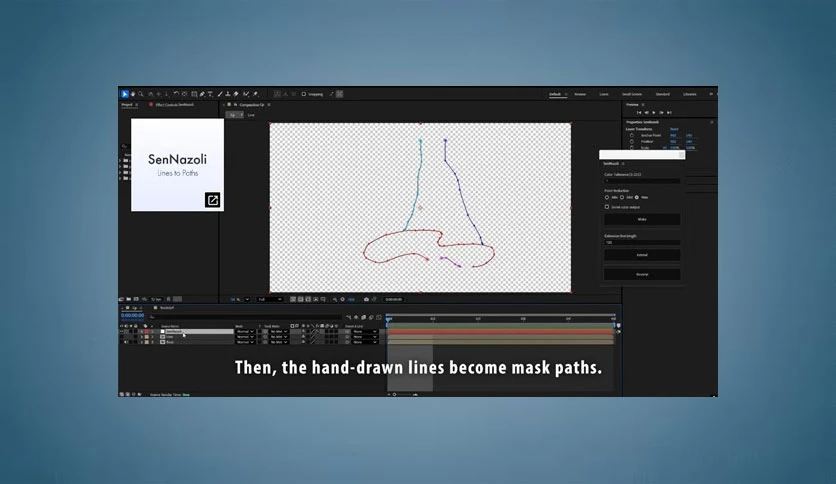Expand the Base layer properties
The width and height of the screenshot is (836, 484).
point(142,342)
